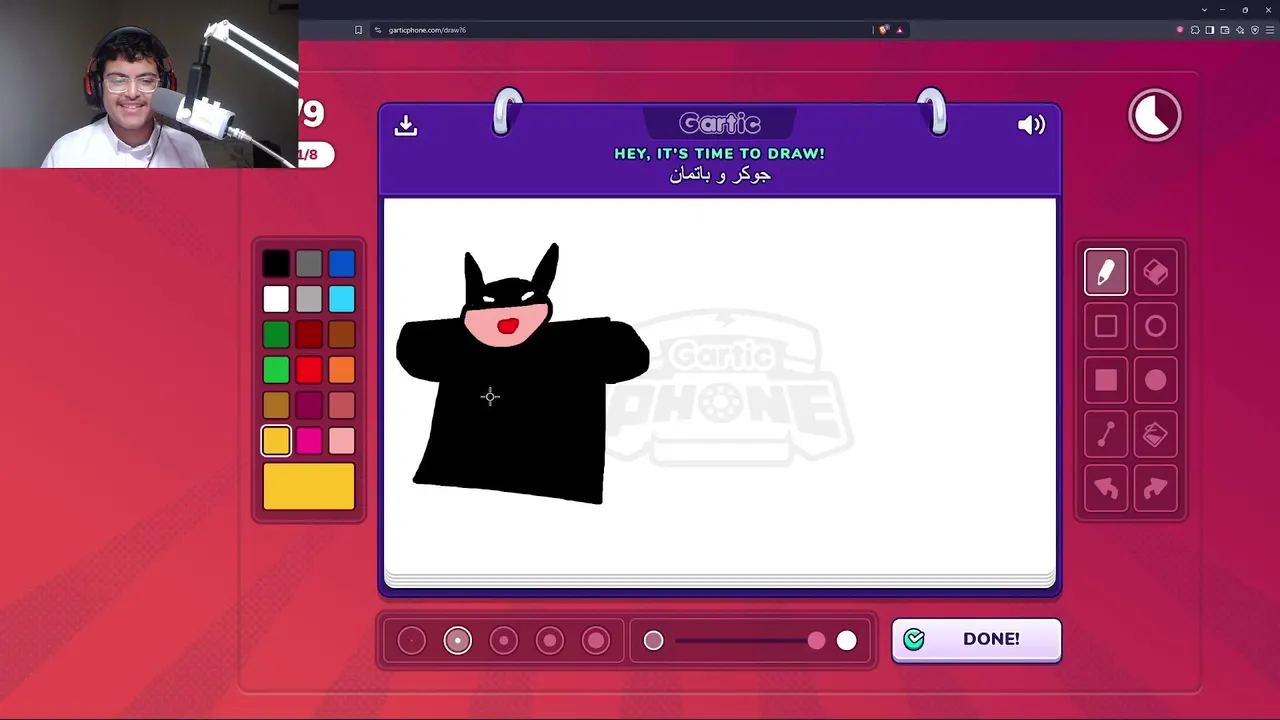Viewport: 1280px width, 720px height.
Task: Open the Brave Rewards triangle icon
Action: 899,30
